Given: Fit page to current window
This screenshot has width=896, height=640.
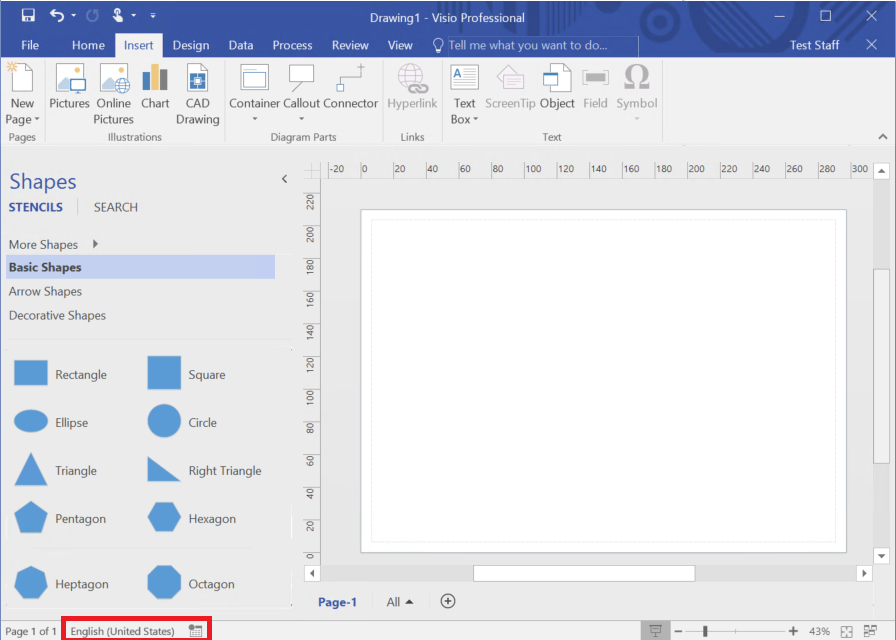Looking at the screenshot, I should tap(847, 631).
